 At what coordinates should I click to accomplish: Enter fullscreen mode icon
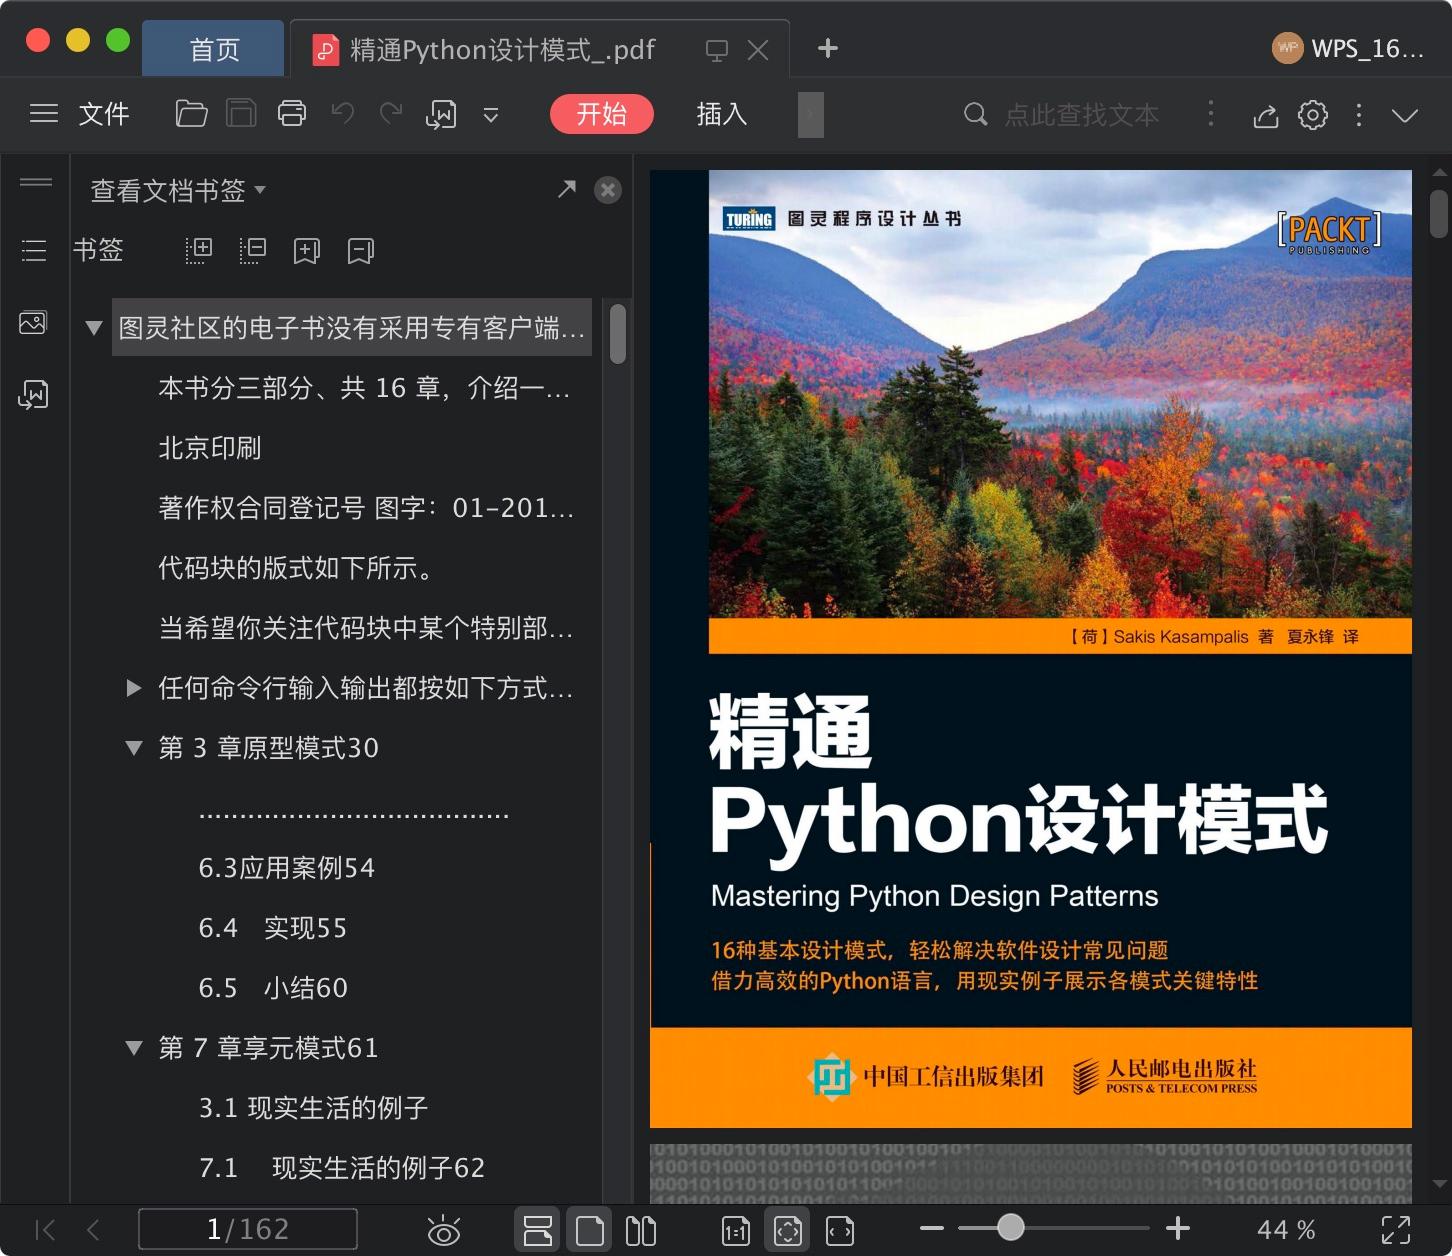coord(1396,1230)
